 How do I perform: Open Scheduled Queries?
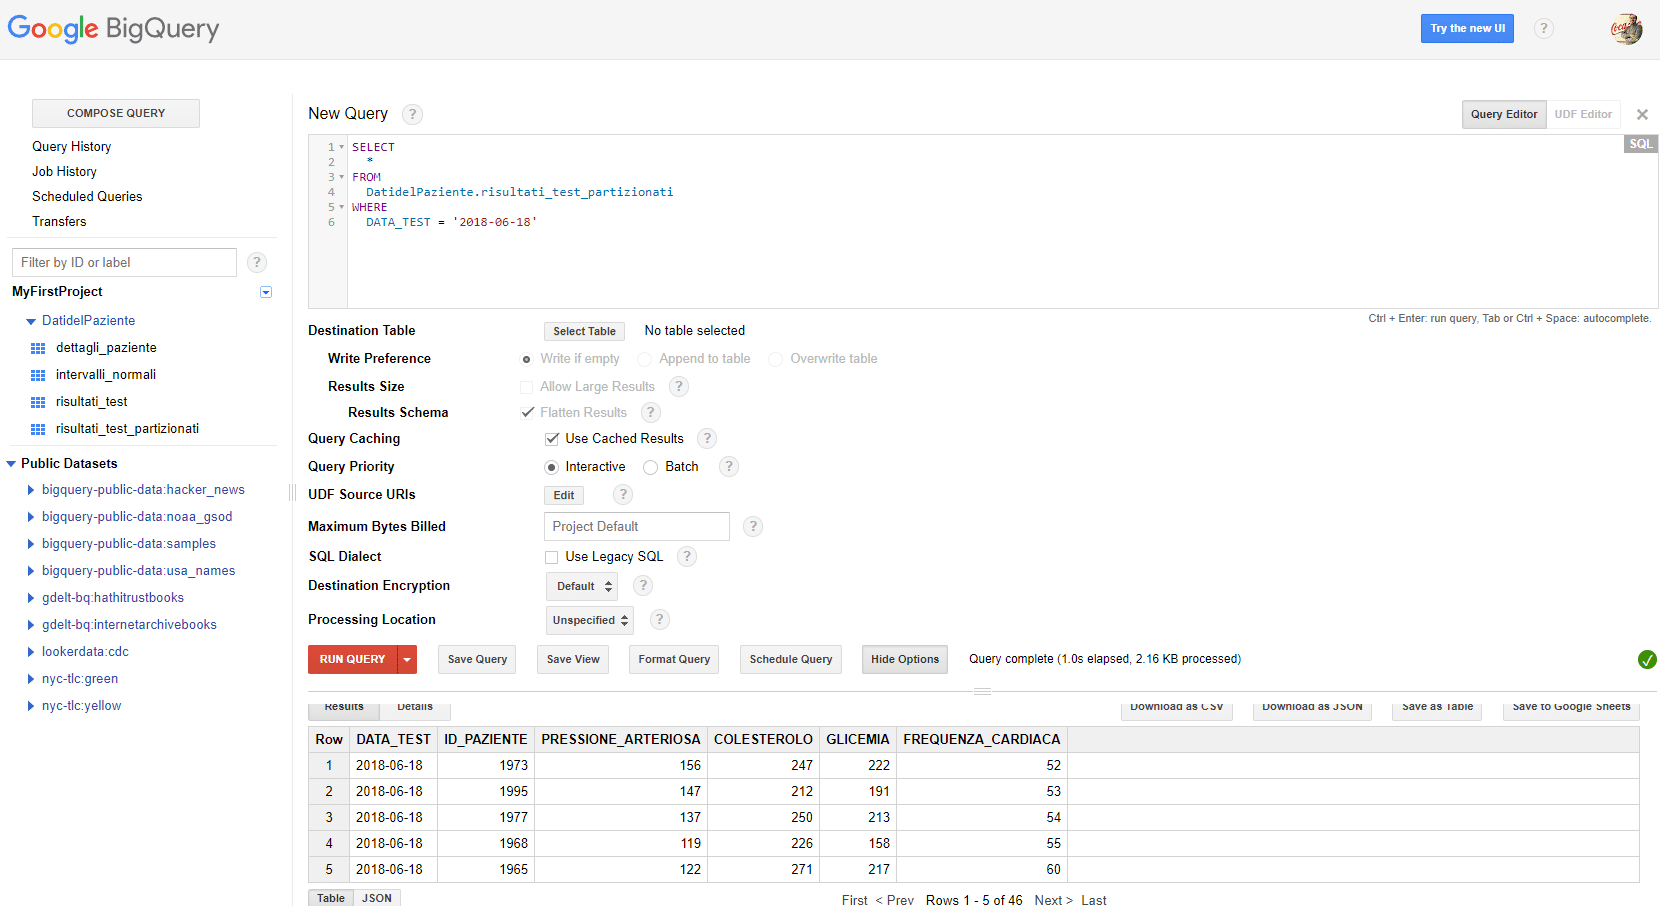coord(87,196)
